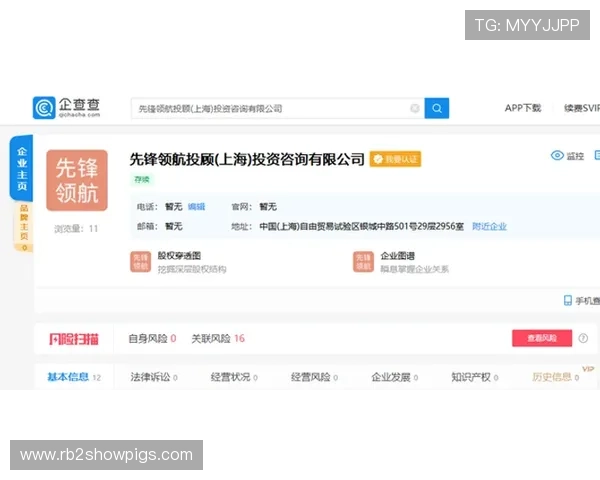The width and height of the screenshot is (600, 480).
Task: Switch to the 基本信息 tab
Action: [x=74, y=377]
